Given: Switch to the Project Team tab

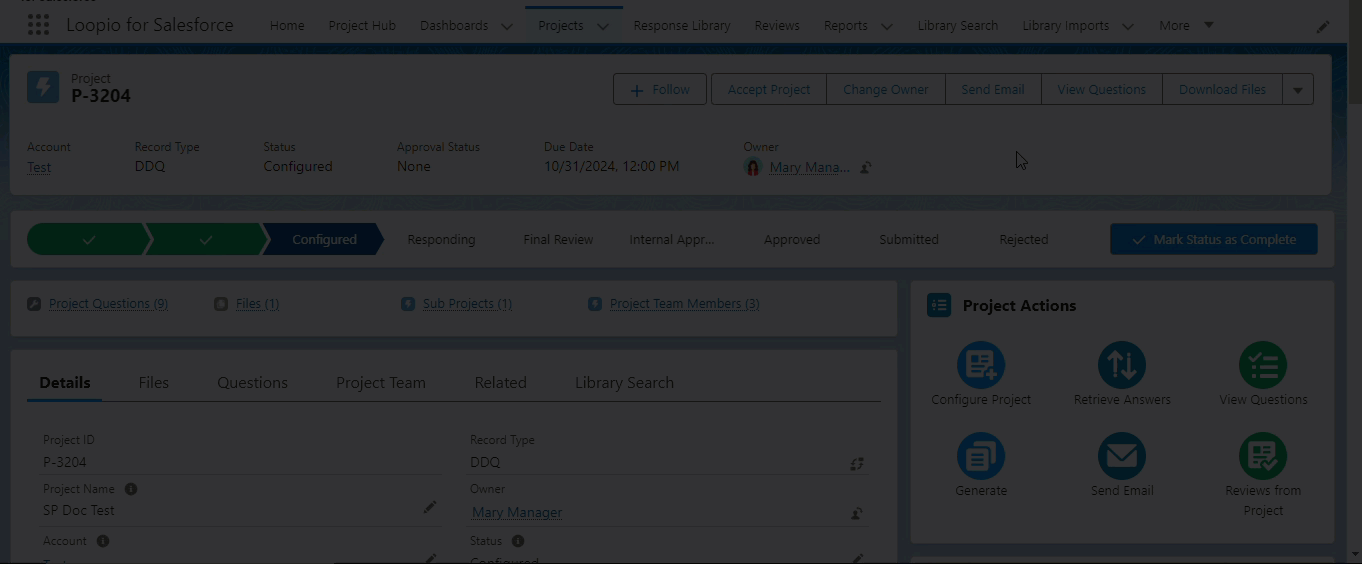Looking at the screenshot, I should (381, 382).
